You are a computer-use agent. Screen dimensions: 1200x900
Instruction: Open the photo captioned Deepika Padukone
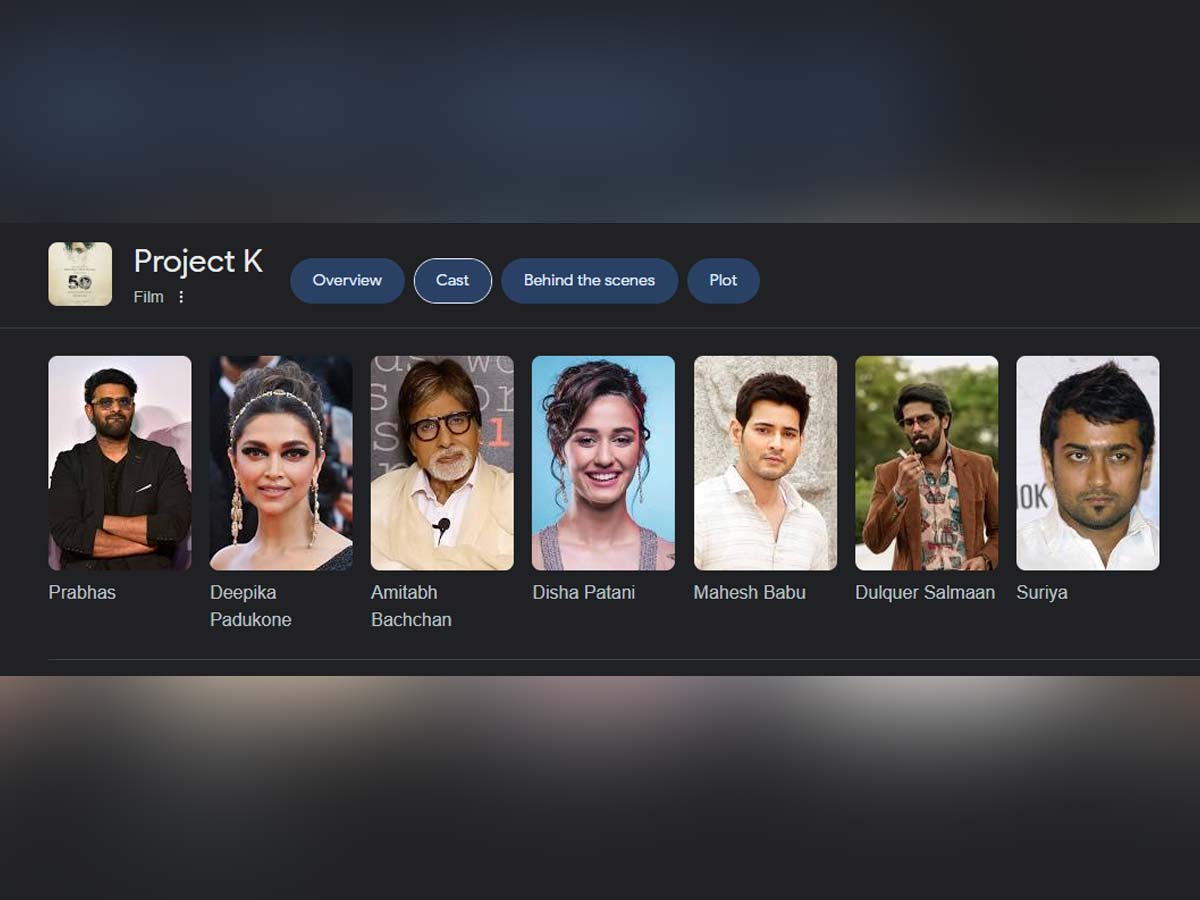pyautogui.click(x=281, y=463)
